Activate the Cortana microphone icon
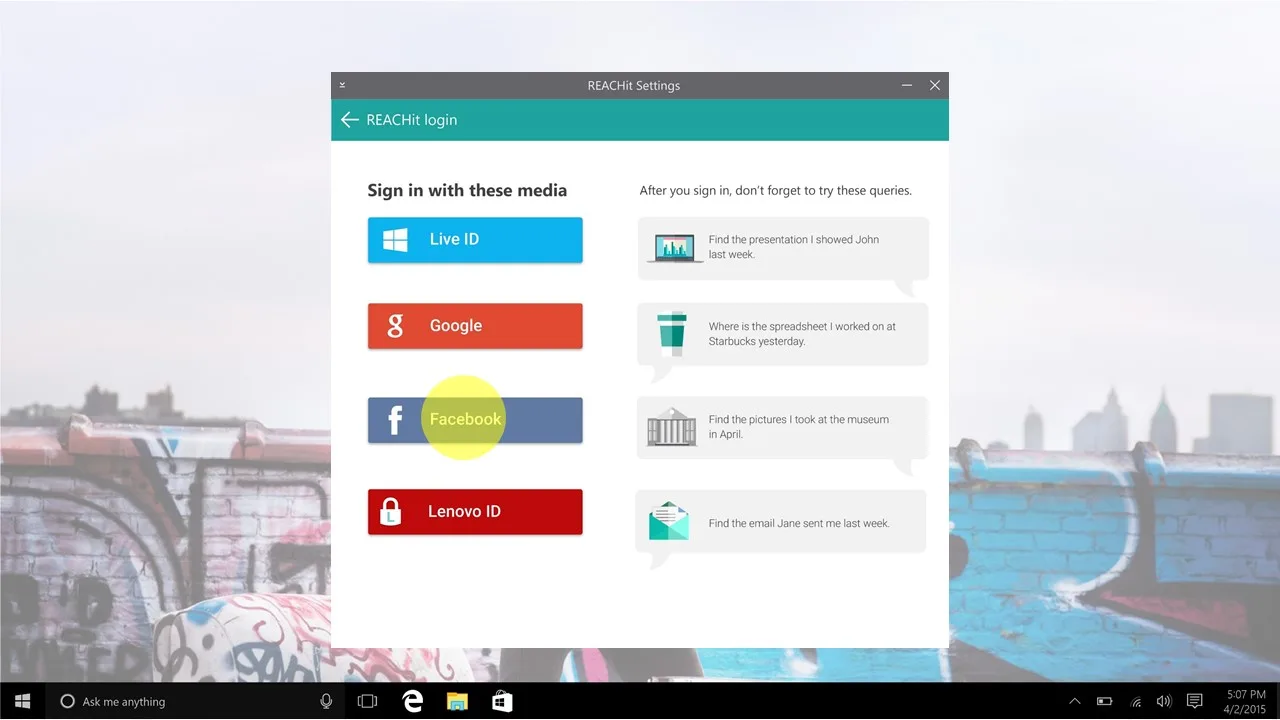This screenshot has height=720, width=1280. pyautogui.click(x=326, y=701)
